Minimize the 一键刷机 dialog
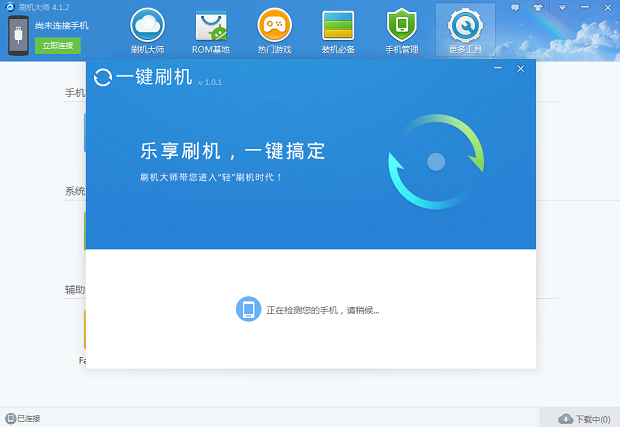The image size is (620, 427). point(498,68)
